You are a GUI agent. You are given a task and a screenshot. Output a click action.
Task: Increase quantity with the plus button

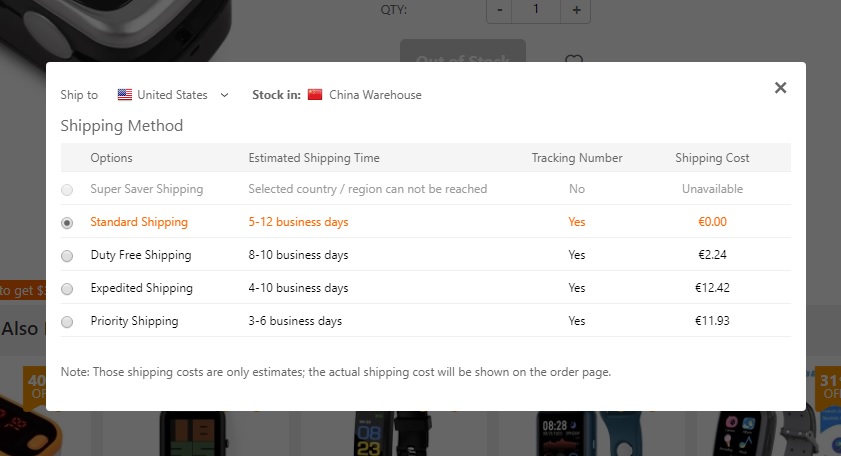(576, 10)
